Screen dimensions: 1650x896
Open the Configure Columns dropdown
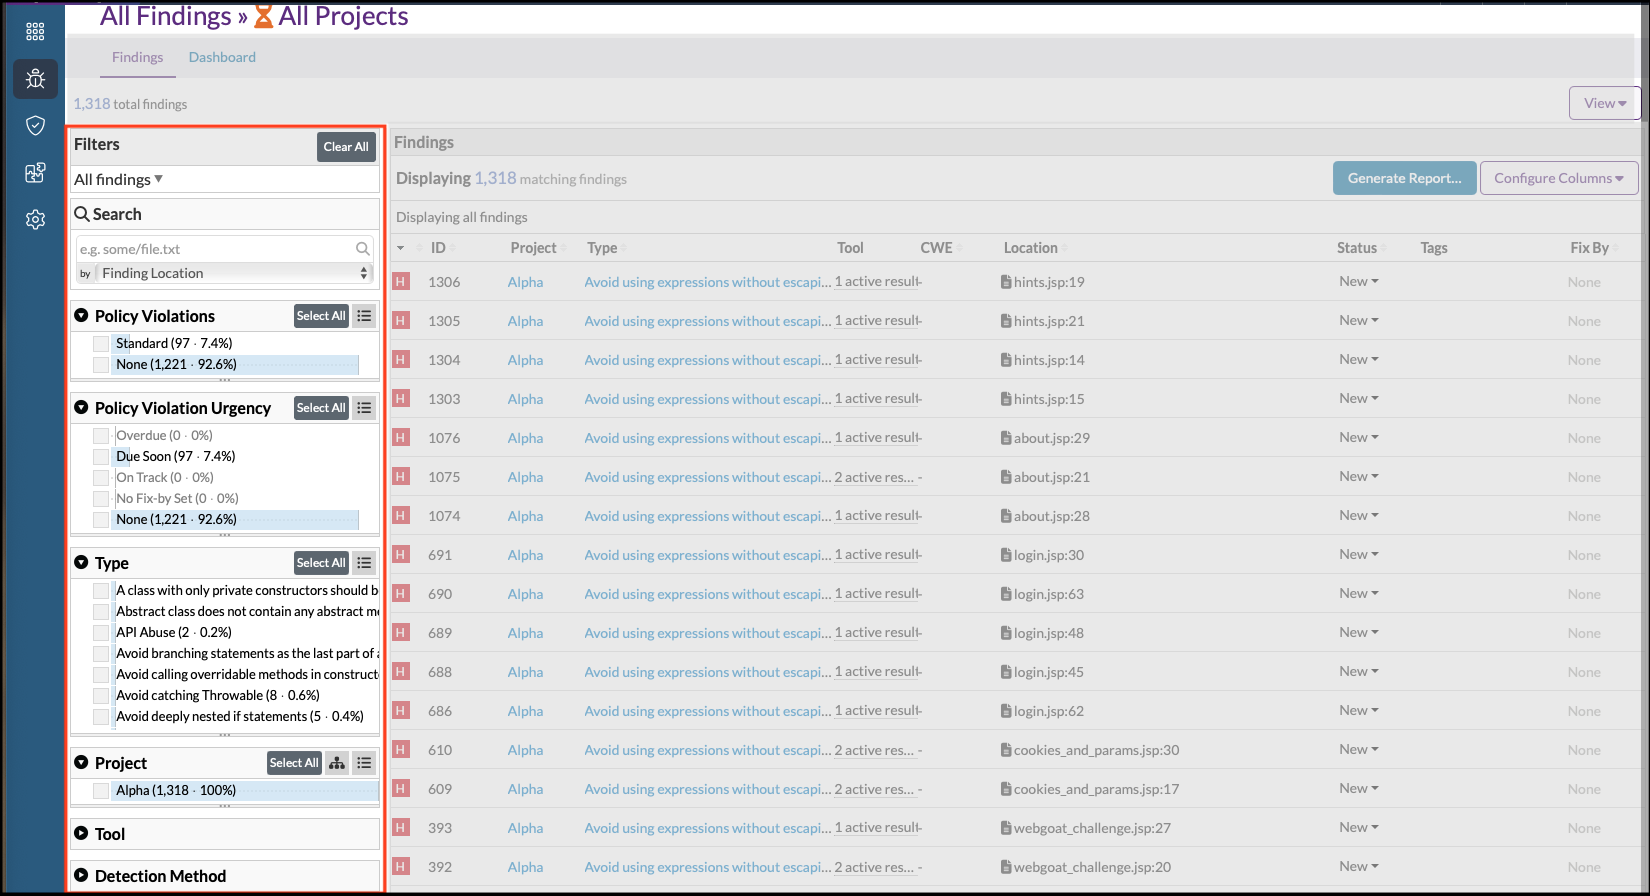(x=1558, y=178)
